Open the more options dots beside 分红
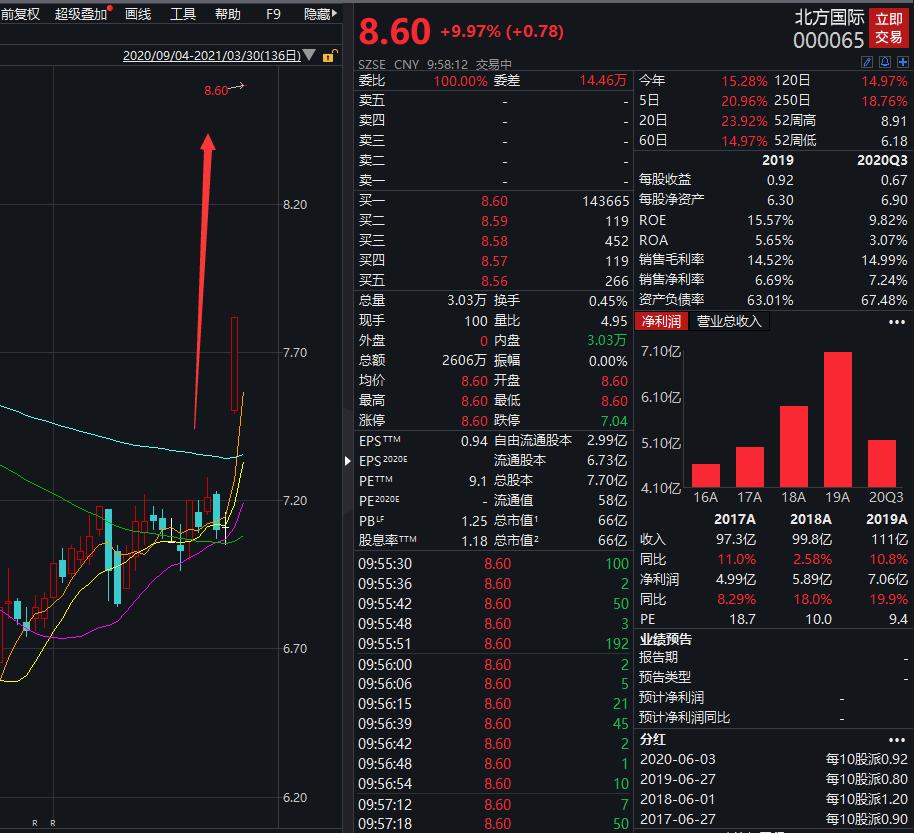The image size is (914, 833). click(x=897, y=740)
